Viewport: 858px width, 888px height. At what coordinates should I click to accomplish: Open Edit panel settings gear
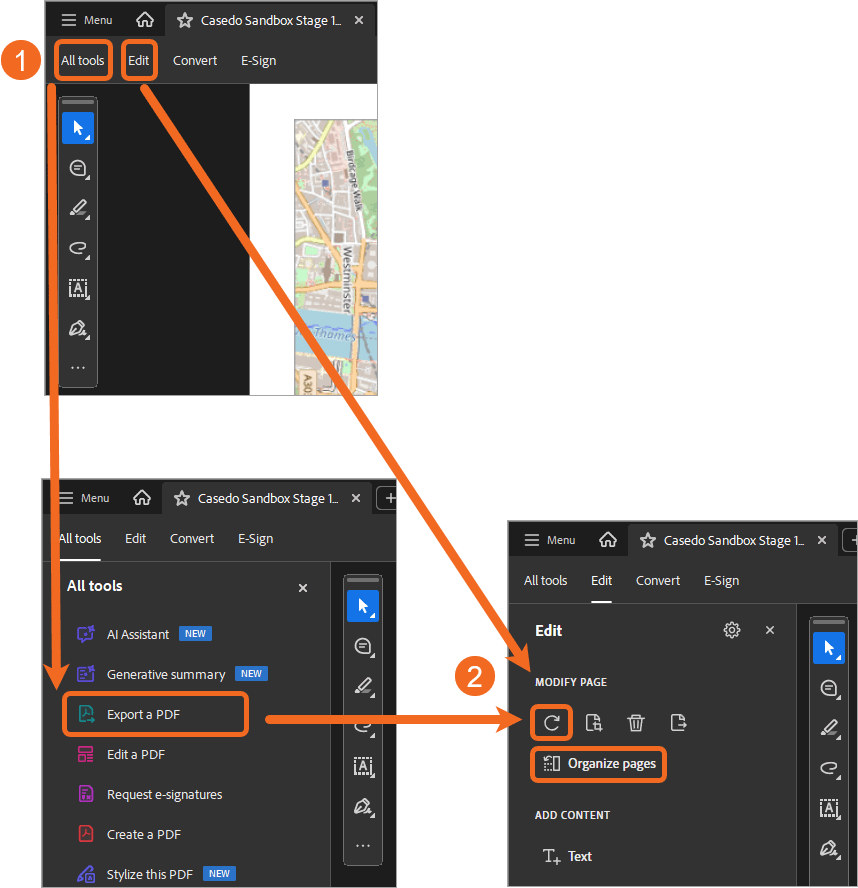tap(732, 630)
